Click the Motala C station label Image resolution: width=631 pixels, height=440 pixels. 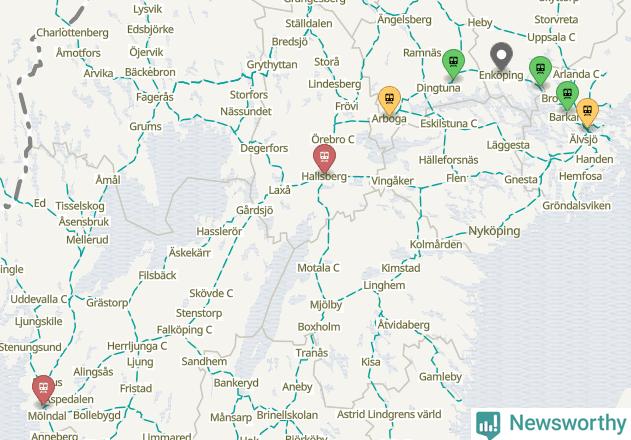pyautogui.click(x=318, y=268)
